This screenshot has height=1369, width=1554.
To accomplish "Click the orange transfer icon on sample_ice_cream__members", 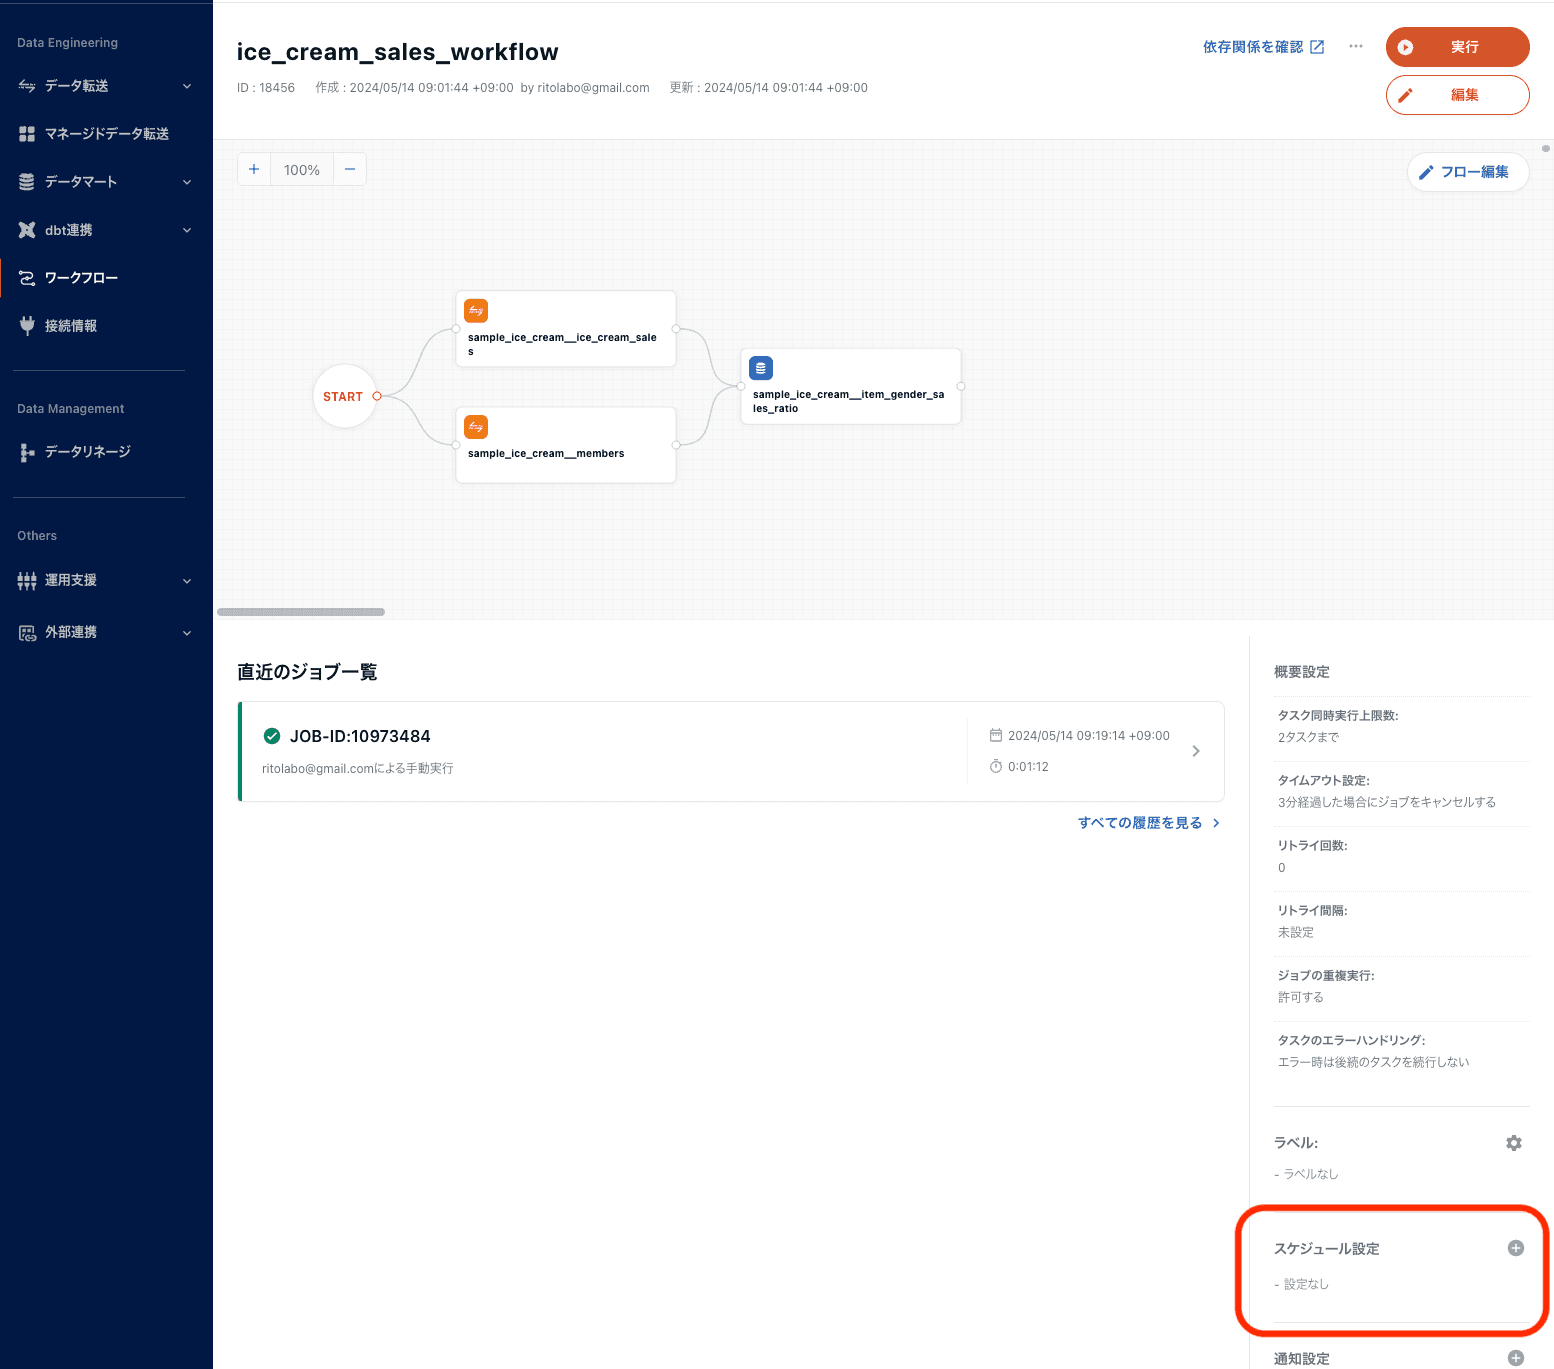I will coord(476,427).
